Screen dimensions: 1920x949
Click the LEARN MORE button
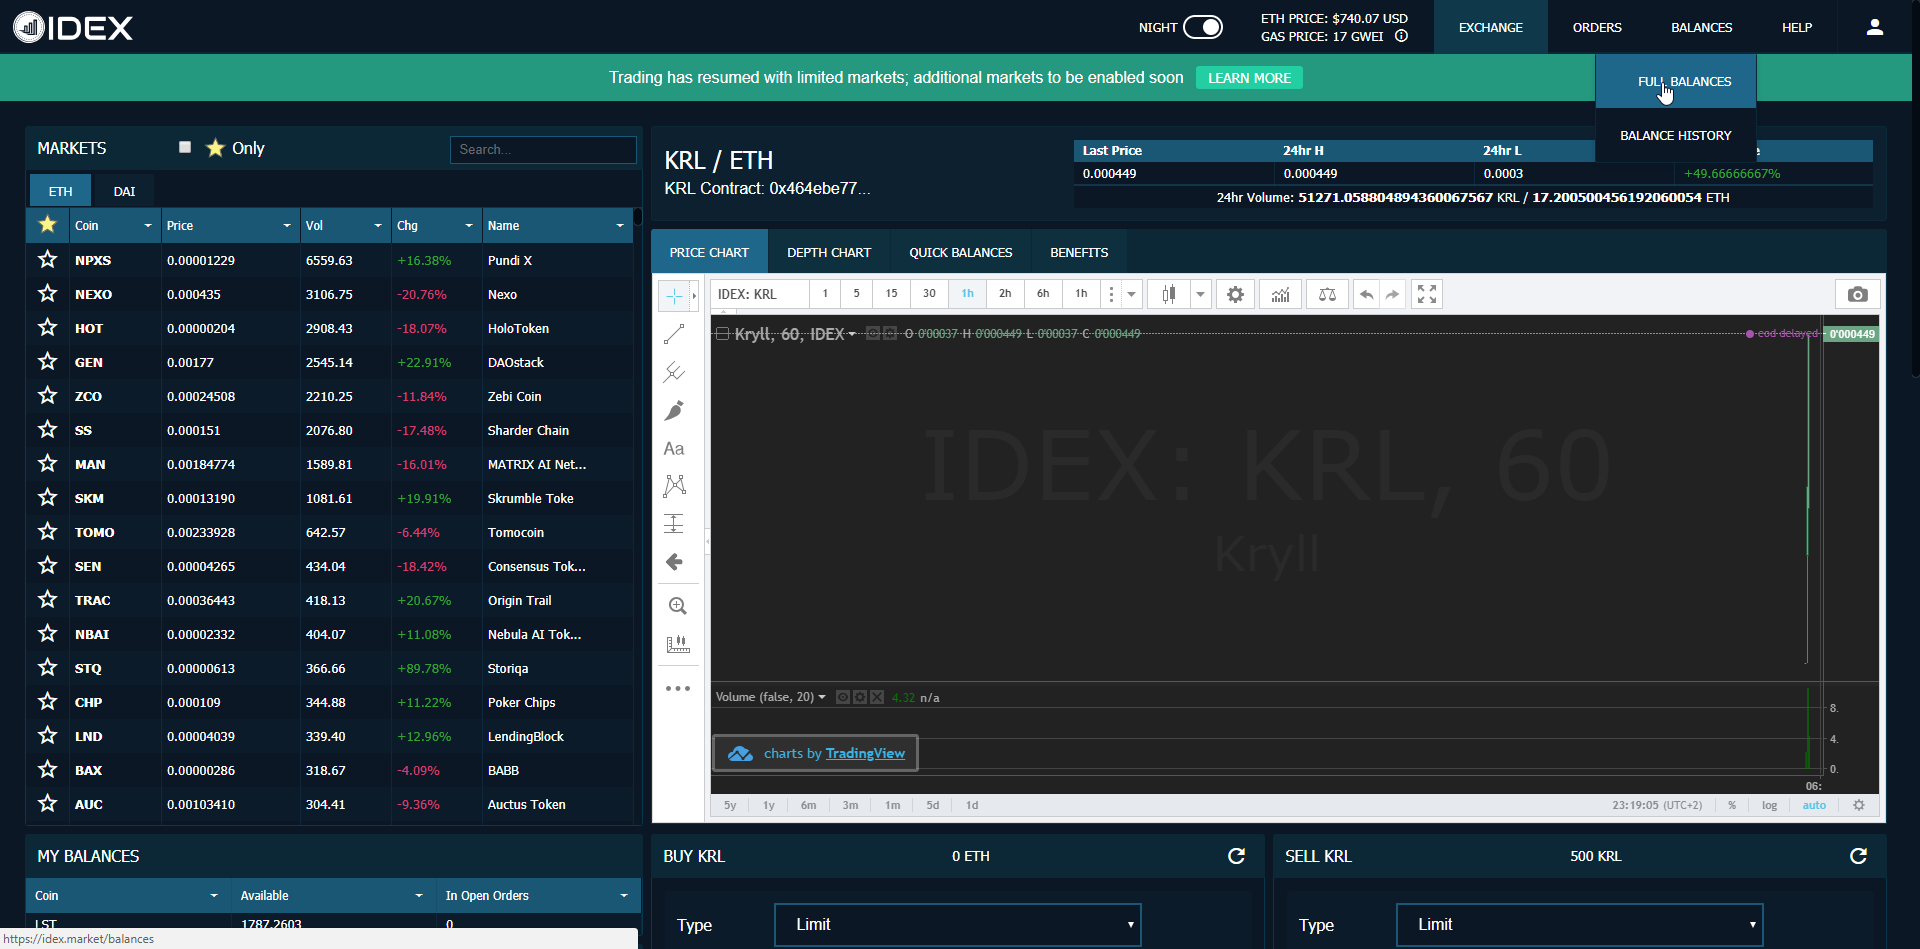coord(1249,78)
